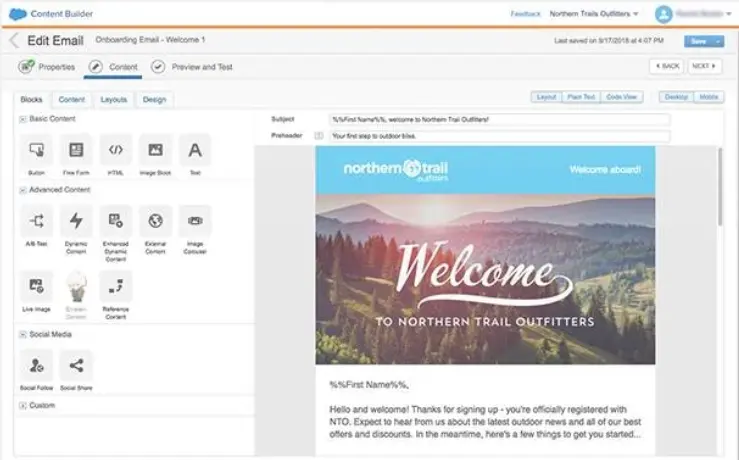
Task: Go back using the left chevron arrow
Action: click(x=14, y=41)
